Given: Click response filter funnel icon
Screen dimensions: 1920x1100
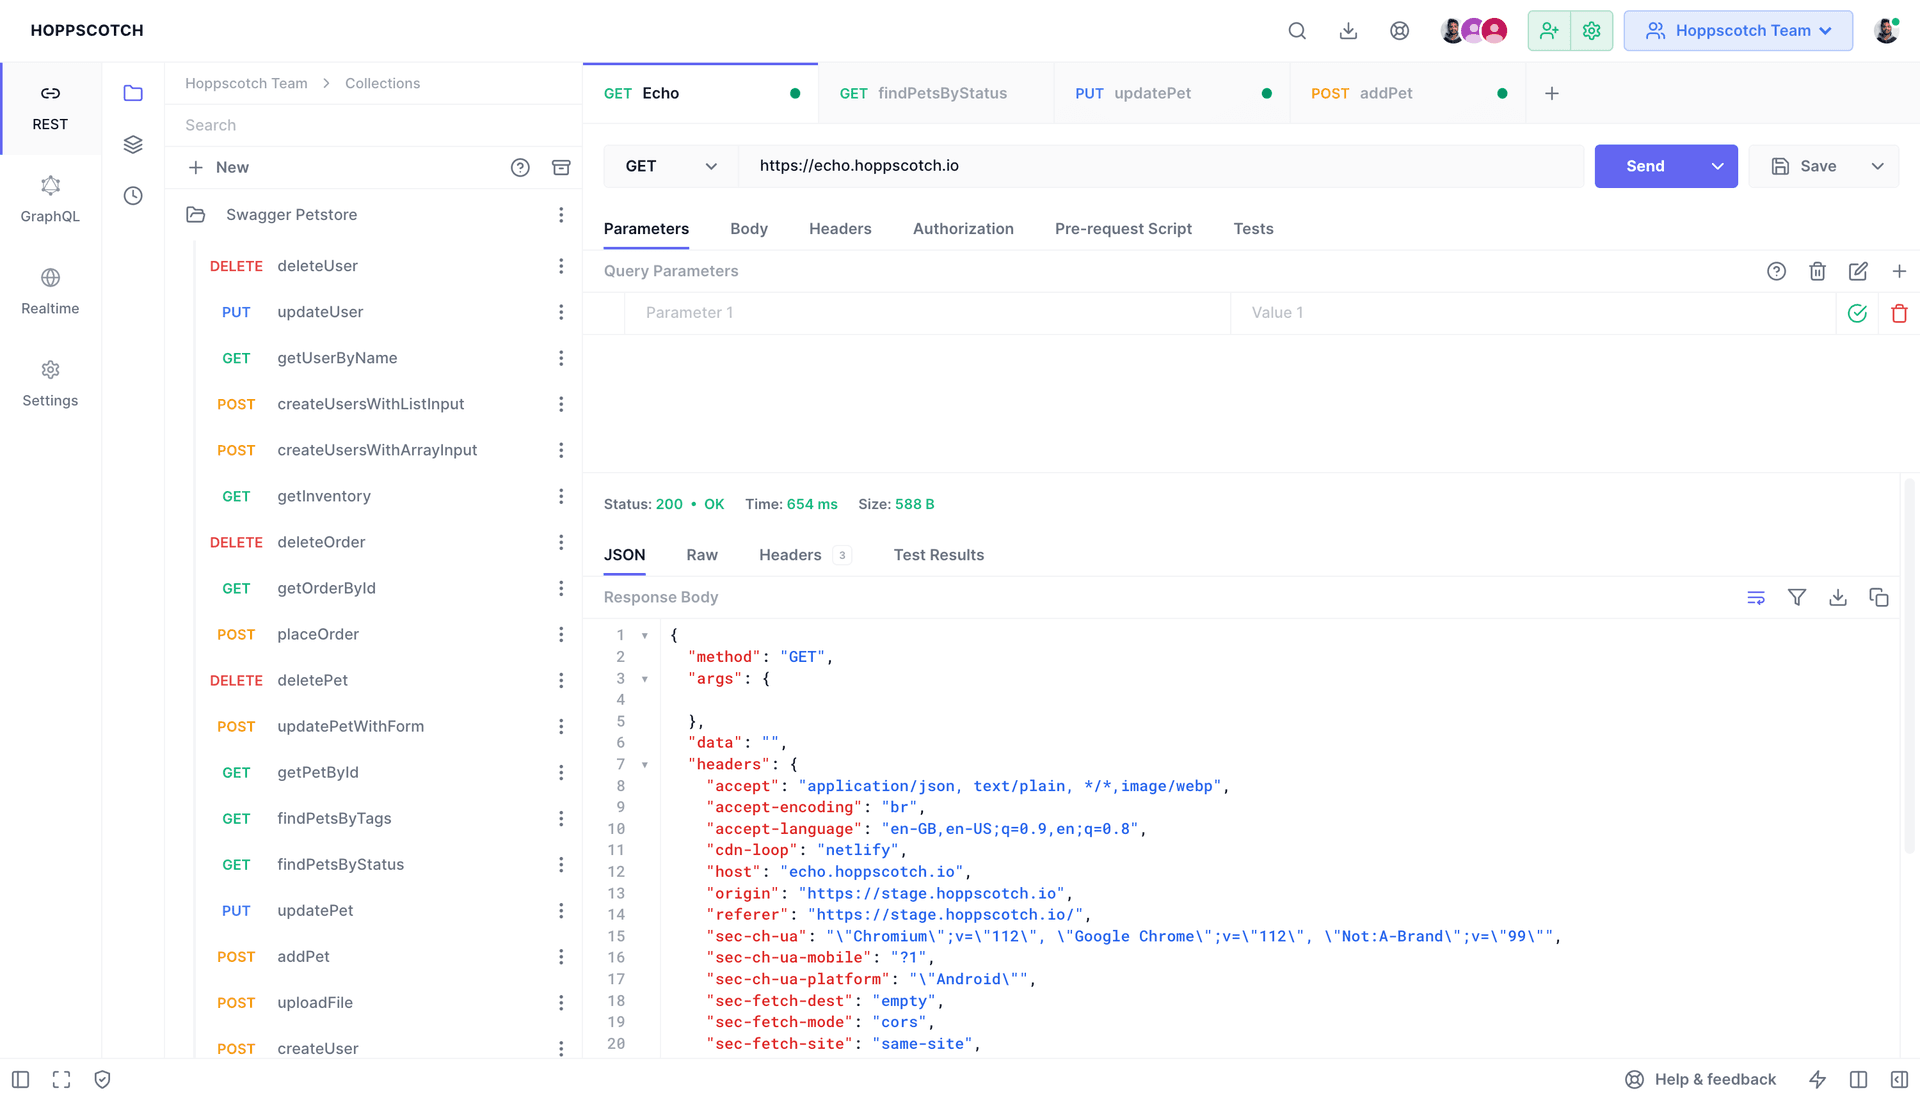Looking at the screenshot, I should (1797, 597).
